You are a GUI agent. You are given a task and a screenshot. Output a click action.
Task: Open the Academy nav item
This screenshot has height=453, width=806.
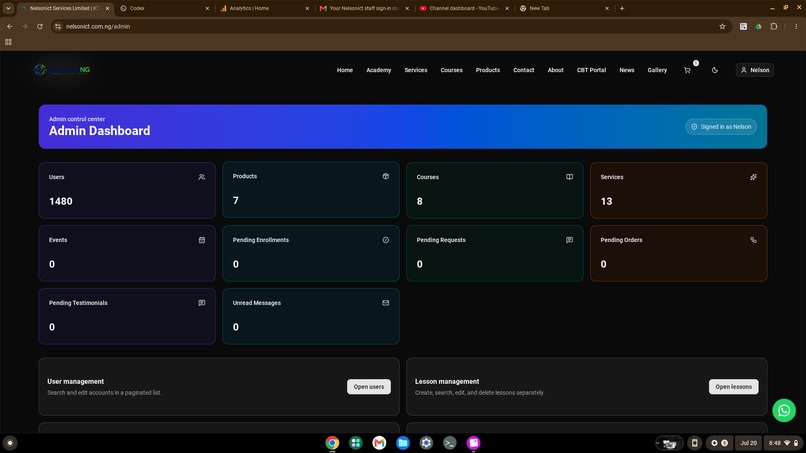378,70
